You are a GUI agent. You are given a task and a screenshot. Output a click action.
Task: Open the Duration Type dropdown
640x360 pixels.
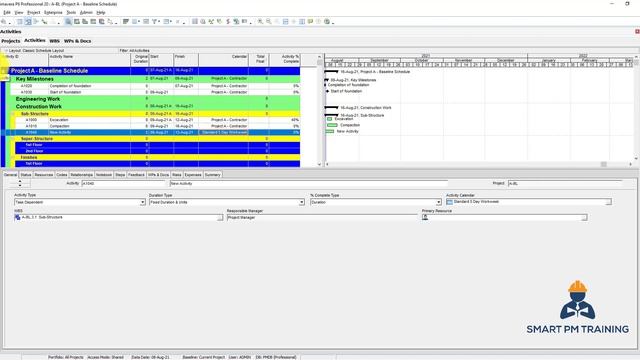302,202
